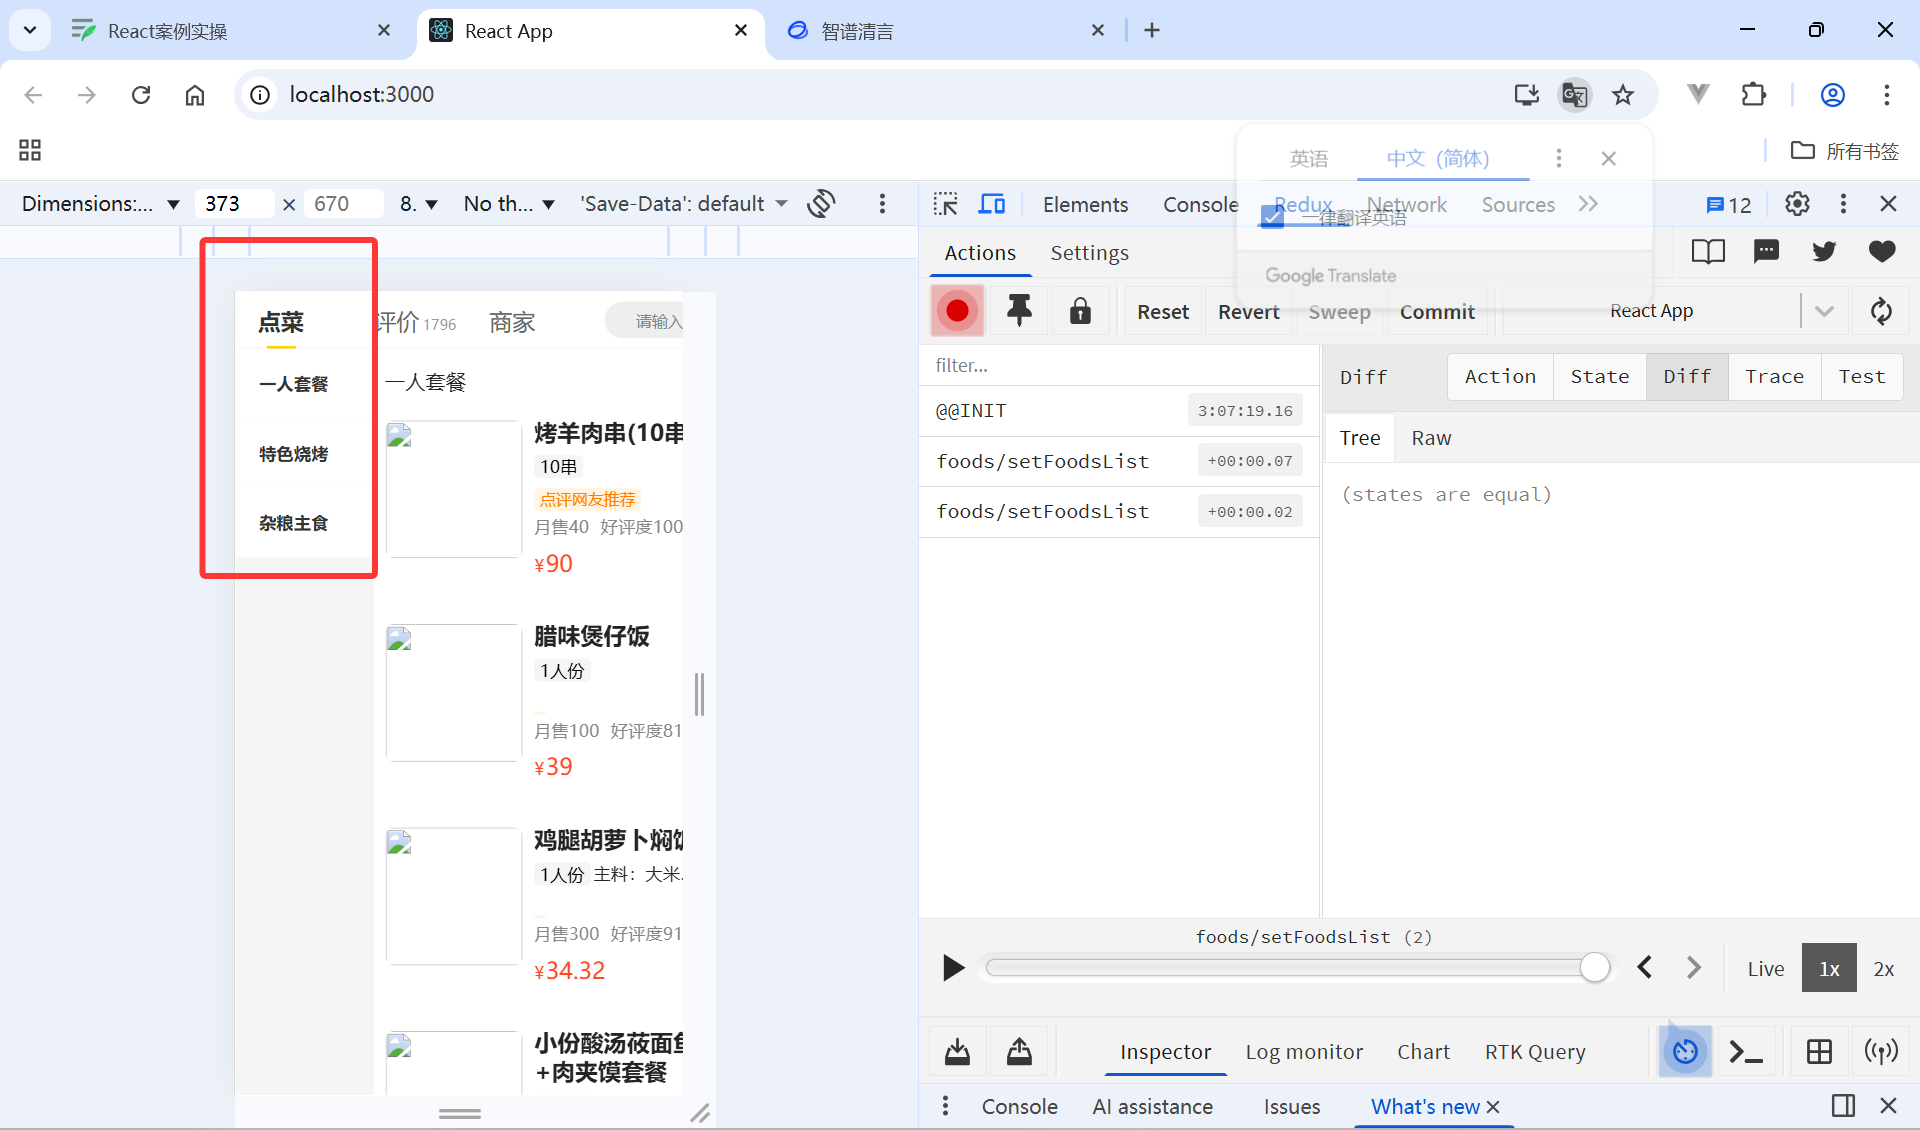Toggle the always translate English checkbox

1272,217
